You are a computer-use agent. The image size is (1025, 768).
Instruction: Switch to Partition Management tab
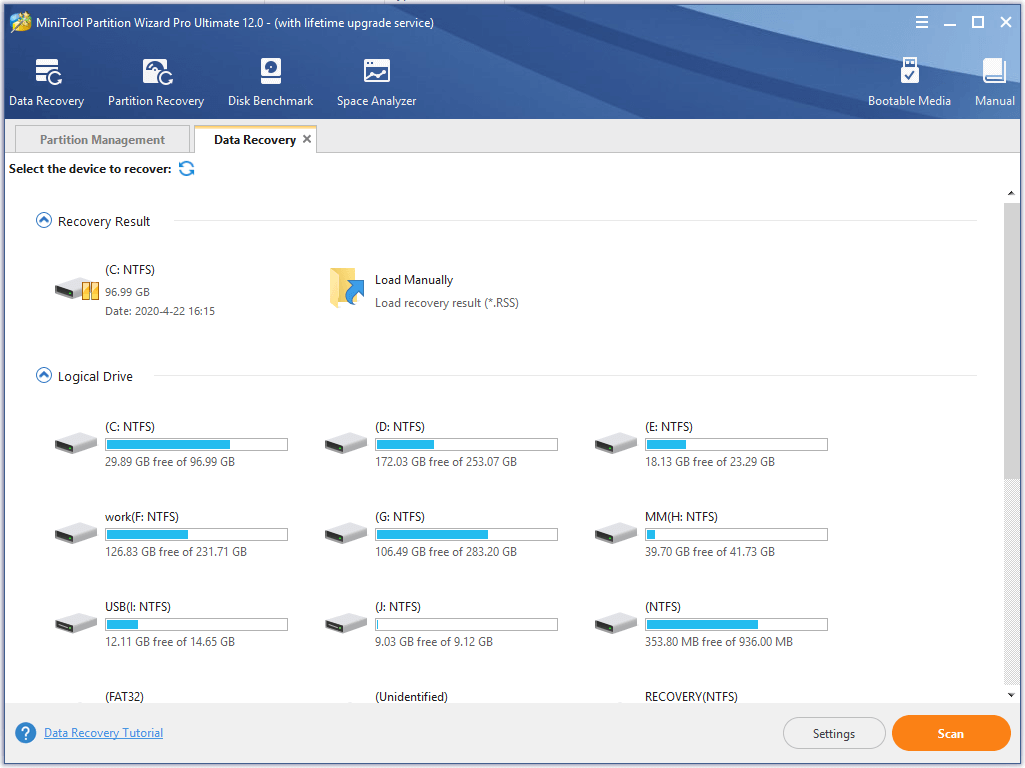click(x=102, y=140)
